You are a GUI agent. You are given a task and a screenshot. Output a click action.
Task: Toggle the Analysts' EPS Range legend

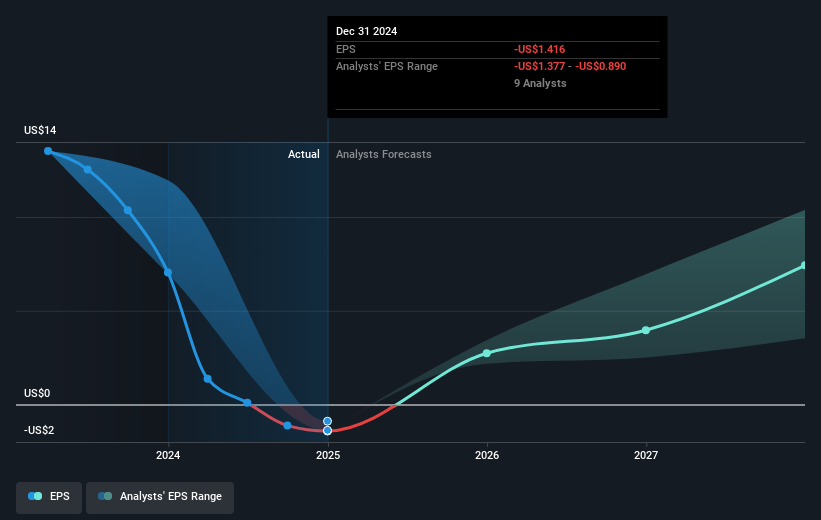pyautogui.click(x=160, y=497)
